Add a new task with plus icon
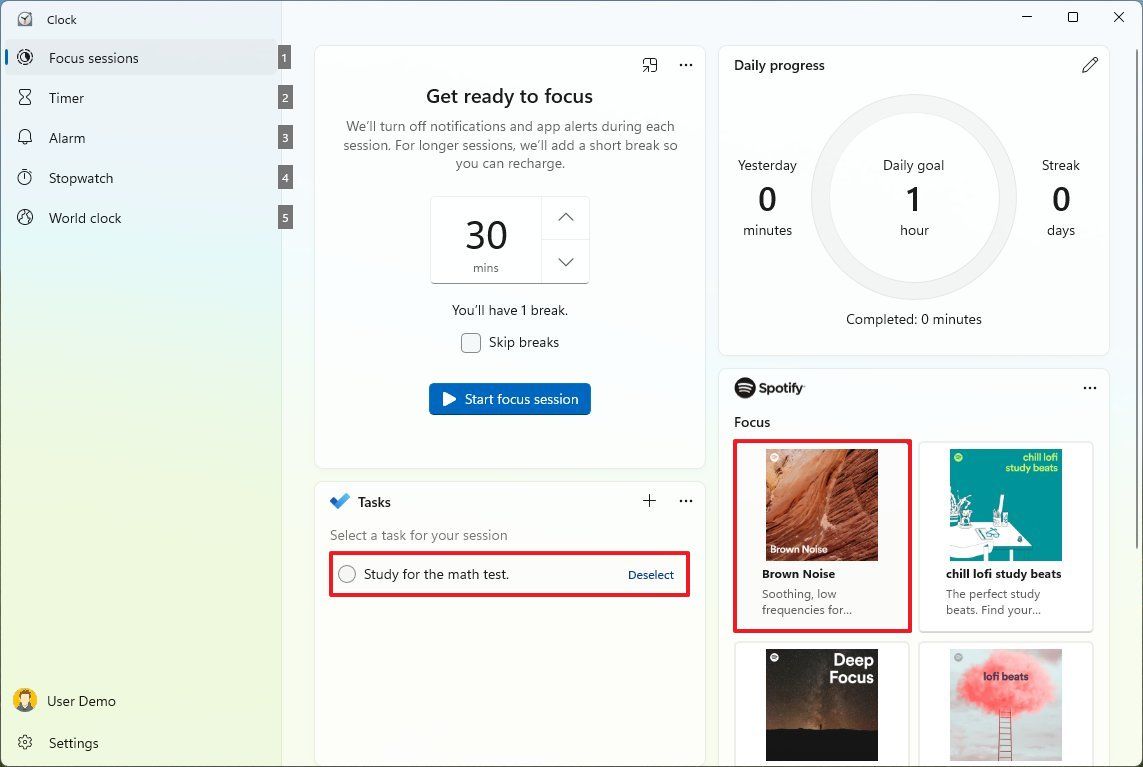1143x767 pixels. pyautogui.click(x=649, y=501)
